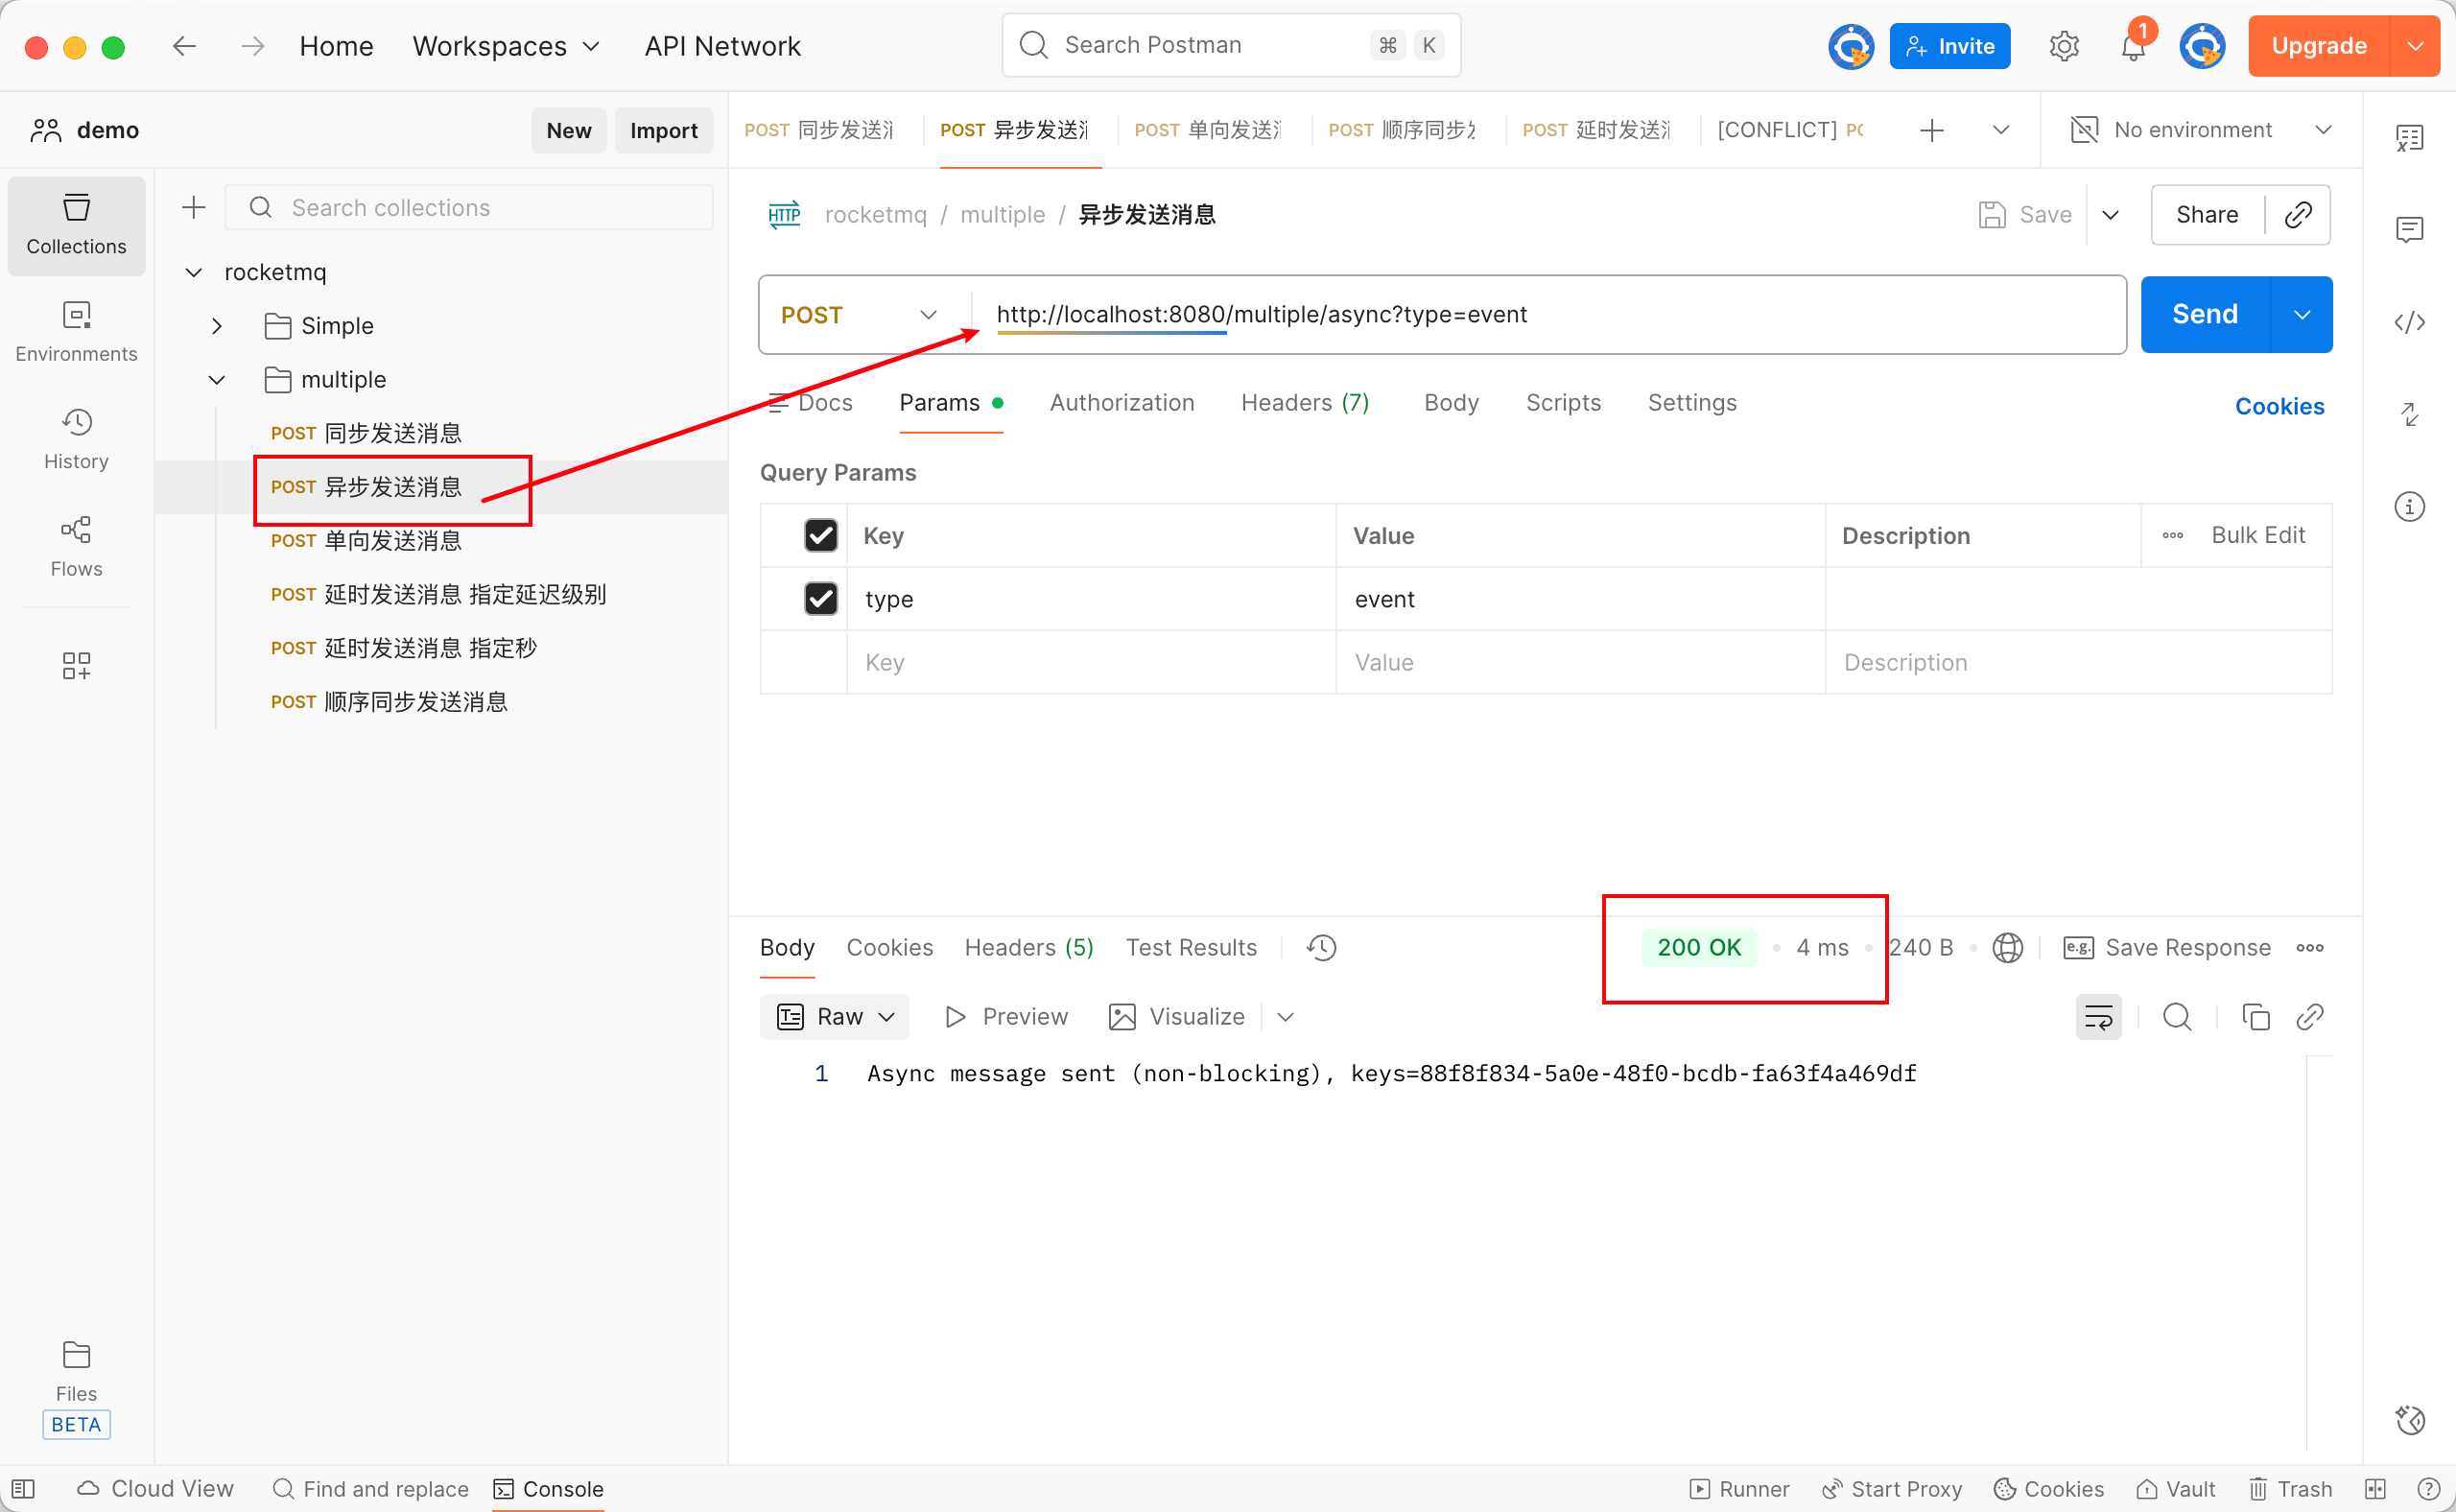Toggle line wrap in the response viewer
The width and height of the screenshot is (2456, 1512).
(x=2097, y=1017)
